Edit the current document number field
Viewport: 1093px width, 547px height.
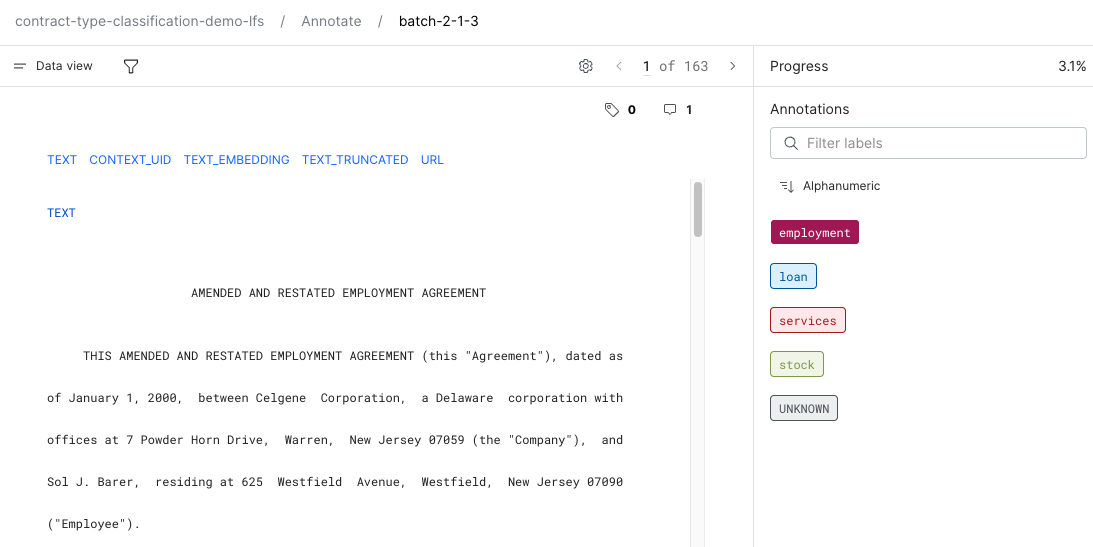tap(646, 67)
